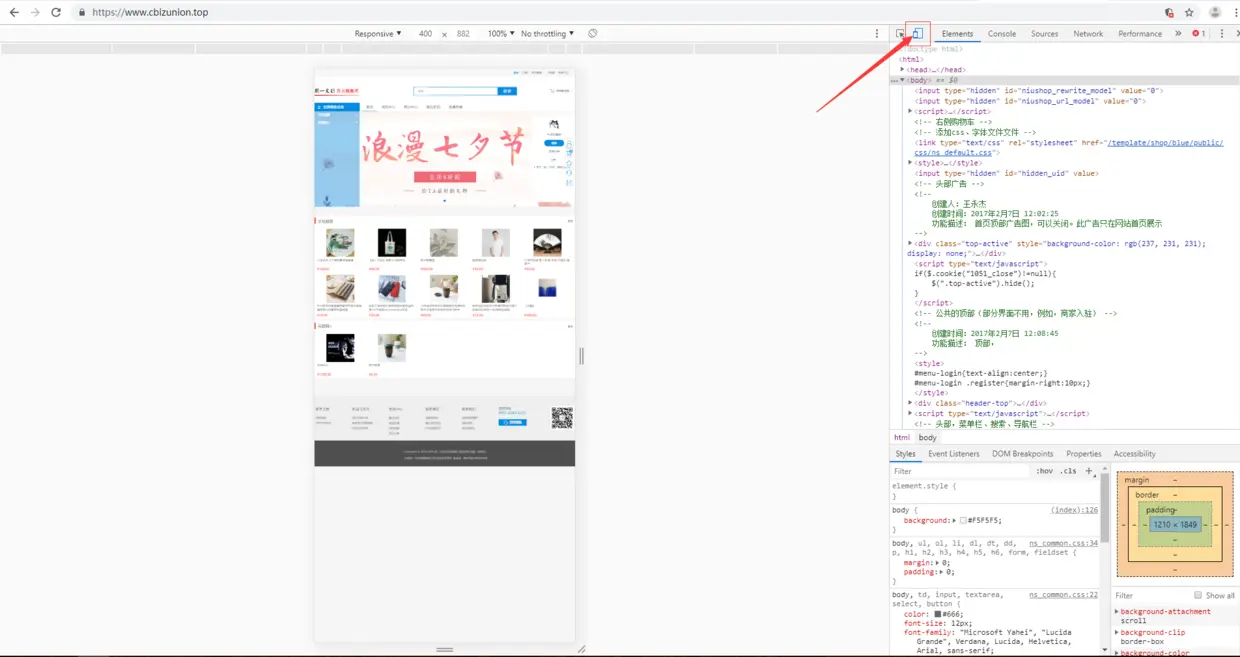Expand the div top-active node

pyautogui.click(x=910, y=243)
